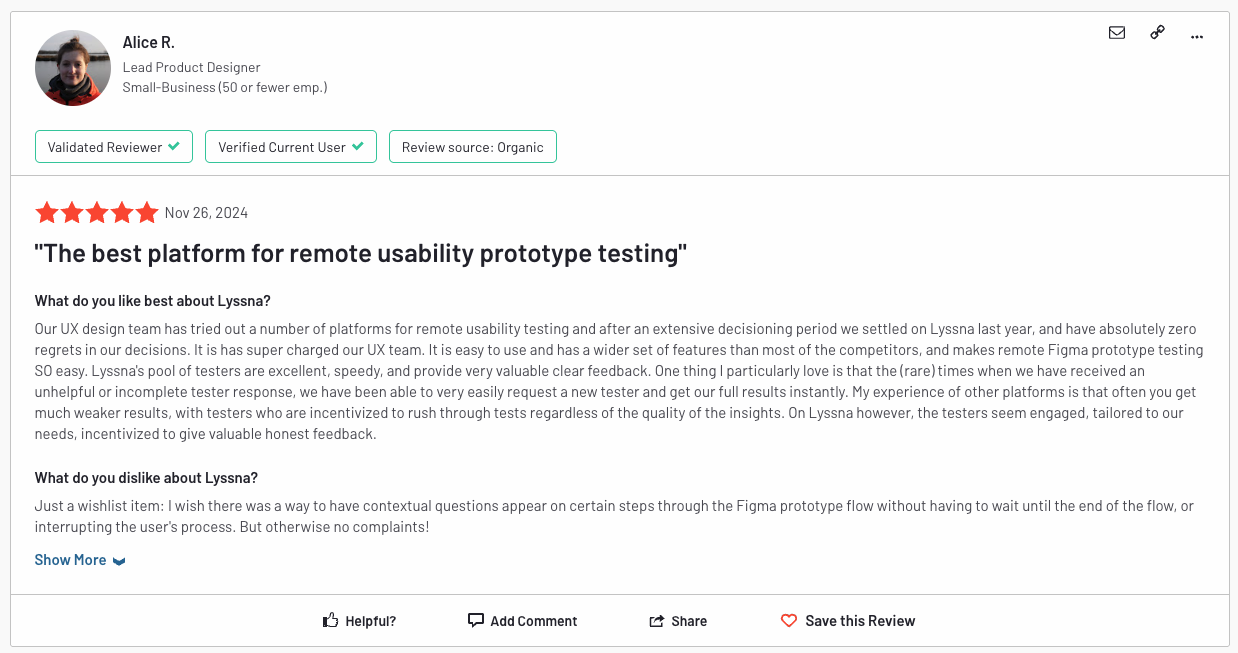The height and width of the screenshot is (653, 1238).
Task: Click the Validated Reviewer badge
Action: click(x=114, y=147)
